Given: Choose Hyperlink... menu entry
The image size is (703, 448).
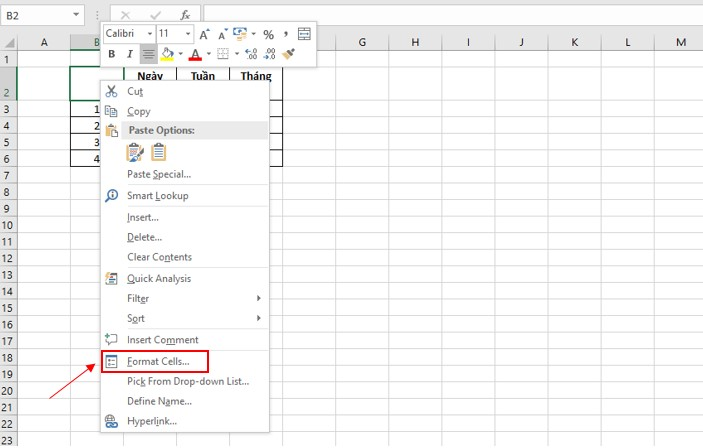Looking at the screenshot, I should pos(185,421).
